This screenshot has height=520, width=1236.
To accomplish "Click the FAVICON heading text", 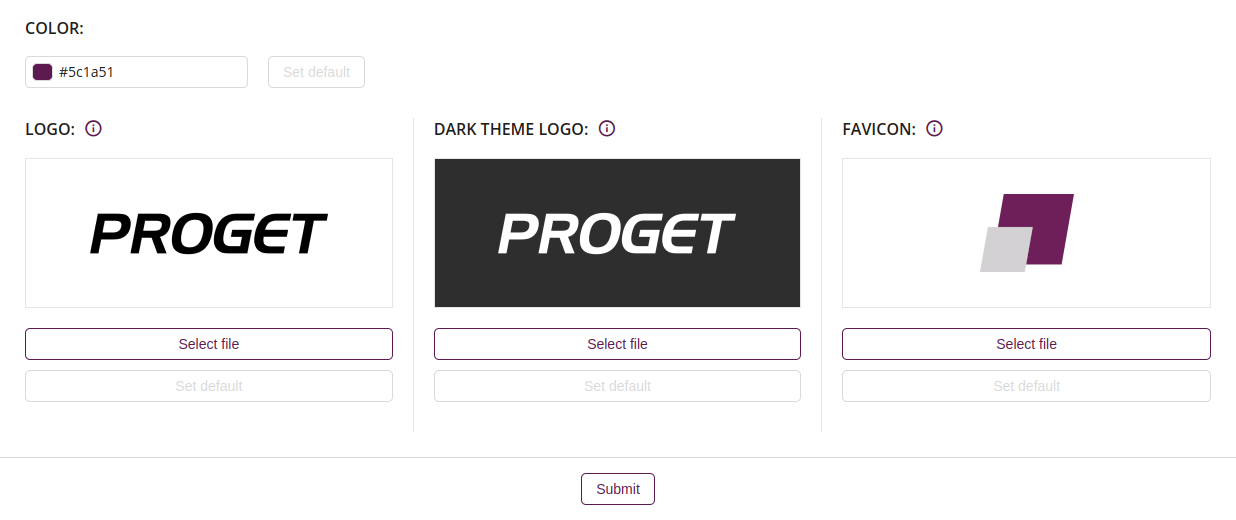I will point(879,130).
